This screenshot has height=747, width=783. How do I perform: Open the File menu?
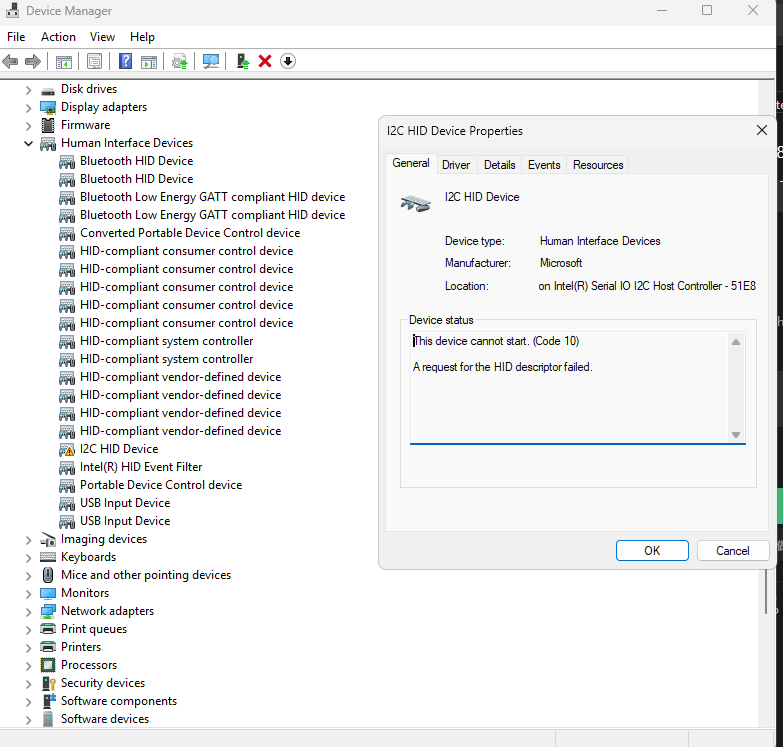tap(16, 37)
